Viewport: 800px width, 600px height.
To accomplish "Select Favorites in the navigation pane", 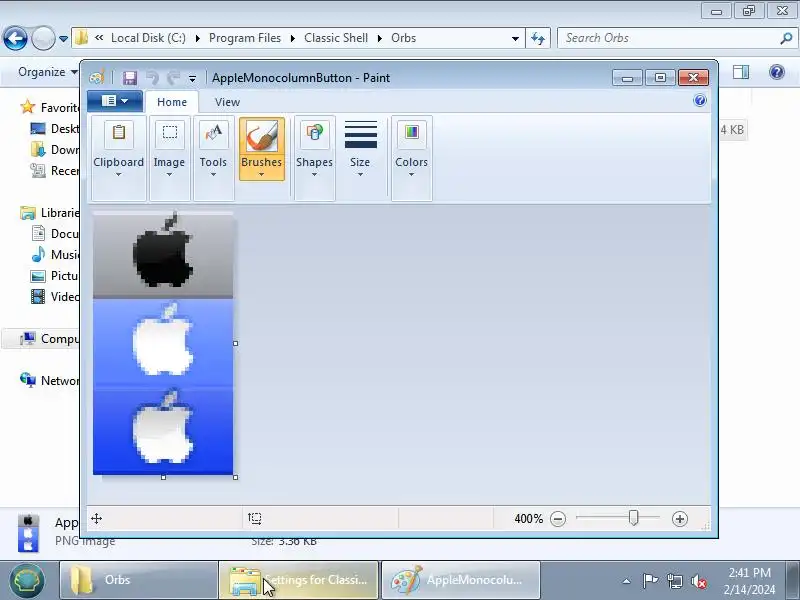I will [49, 108].
